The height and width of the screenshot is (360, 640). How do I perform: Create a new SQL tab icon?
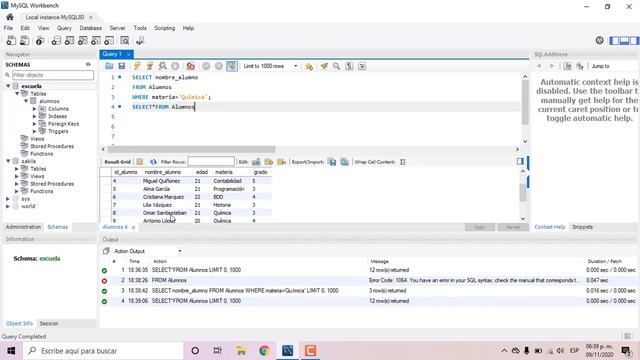(x=11, y=40)
